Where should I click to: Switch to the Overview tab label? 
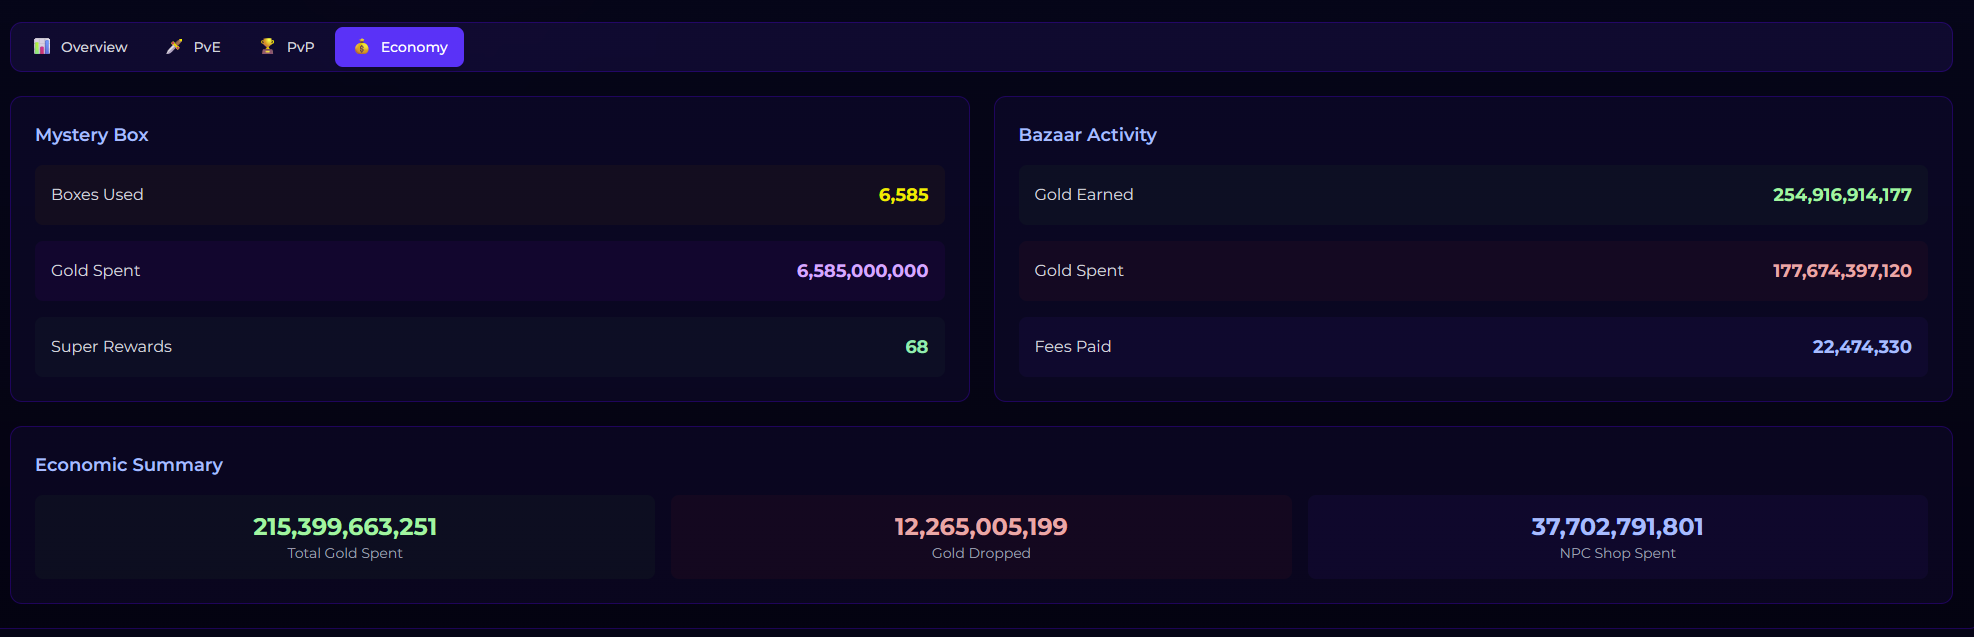coord(94,47)
